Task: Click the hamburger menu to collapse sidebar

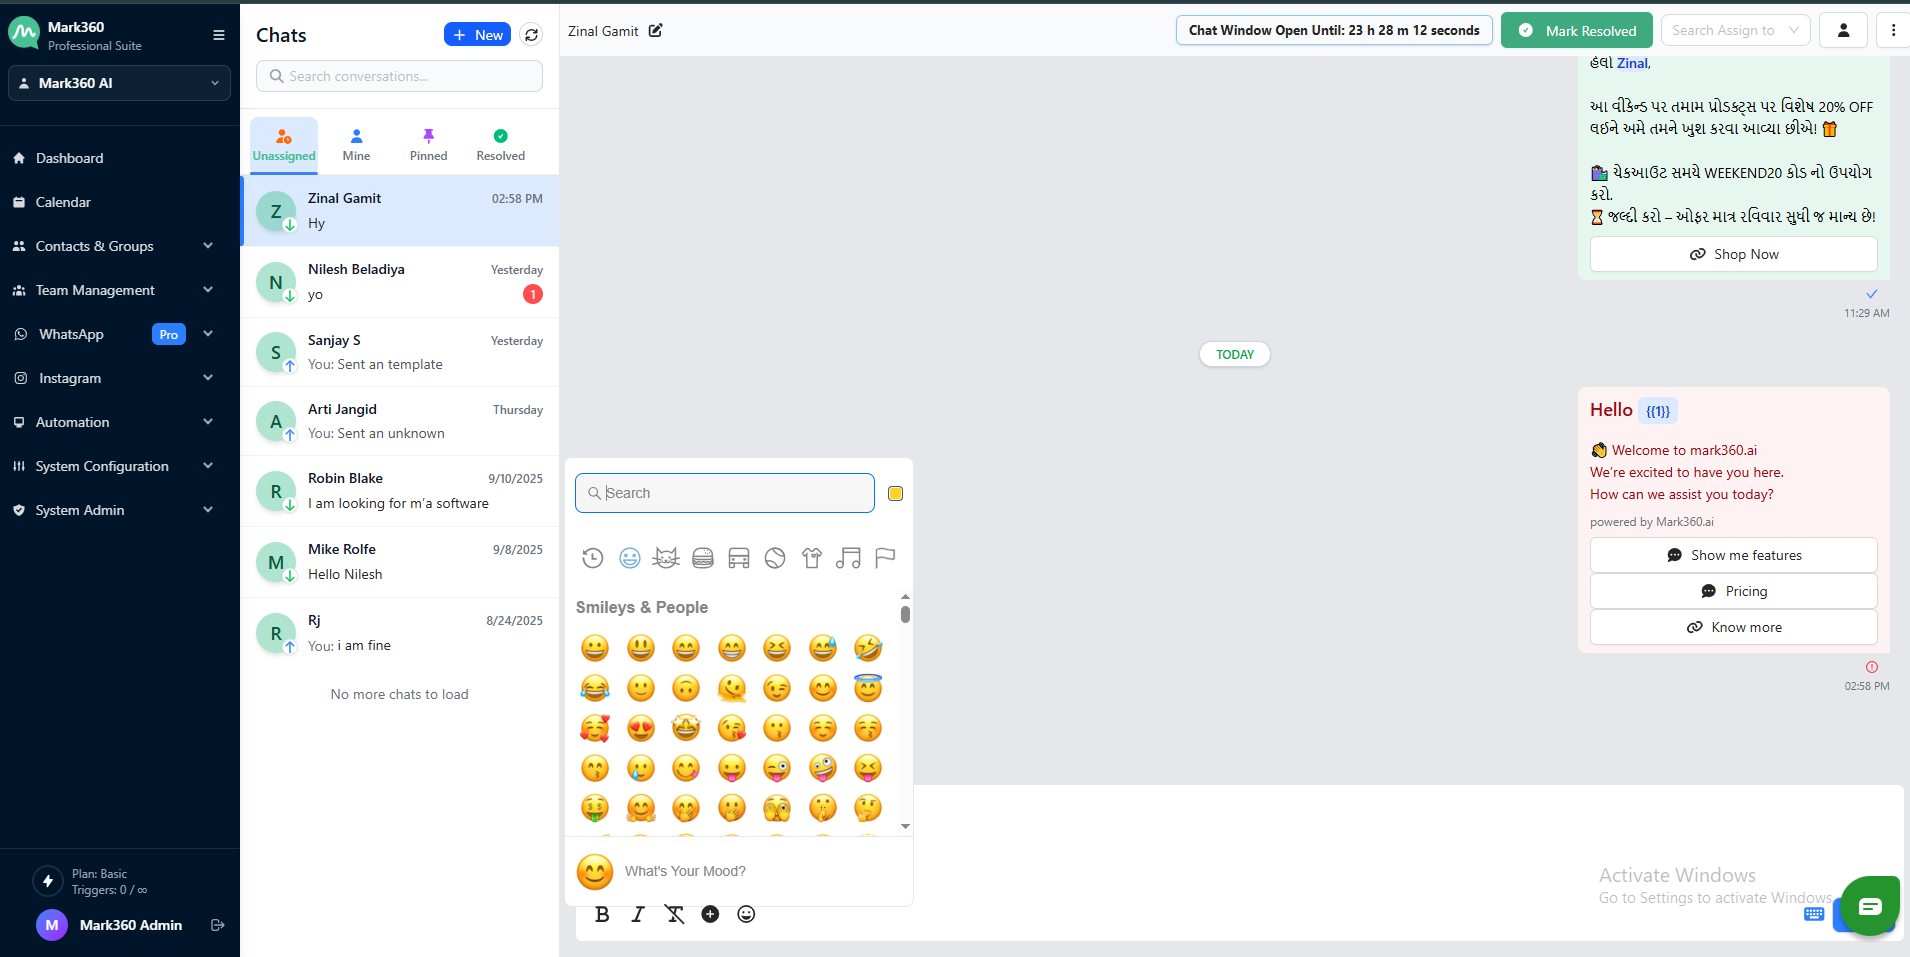Action: pos(219,35)
